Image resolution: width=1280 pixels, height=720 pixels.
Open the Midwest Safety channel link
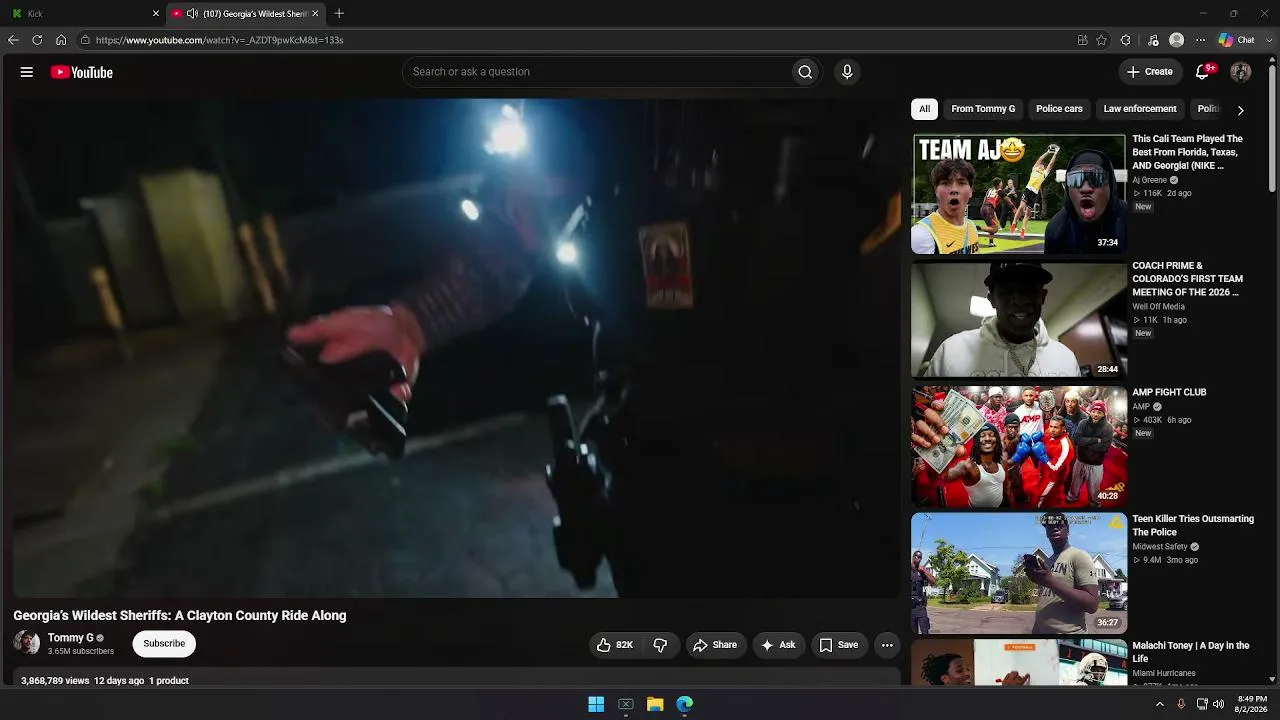[1160, 547]
